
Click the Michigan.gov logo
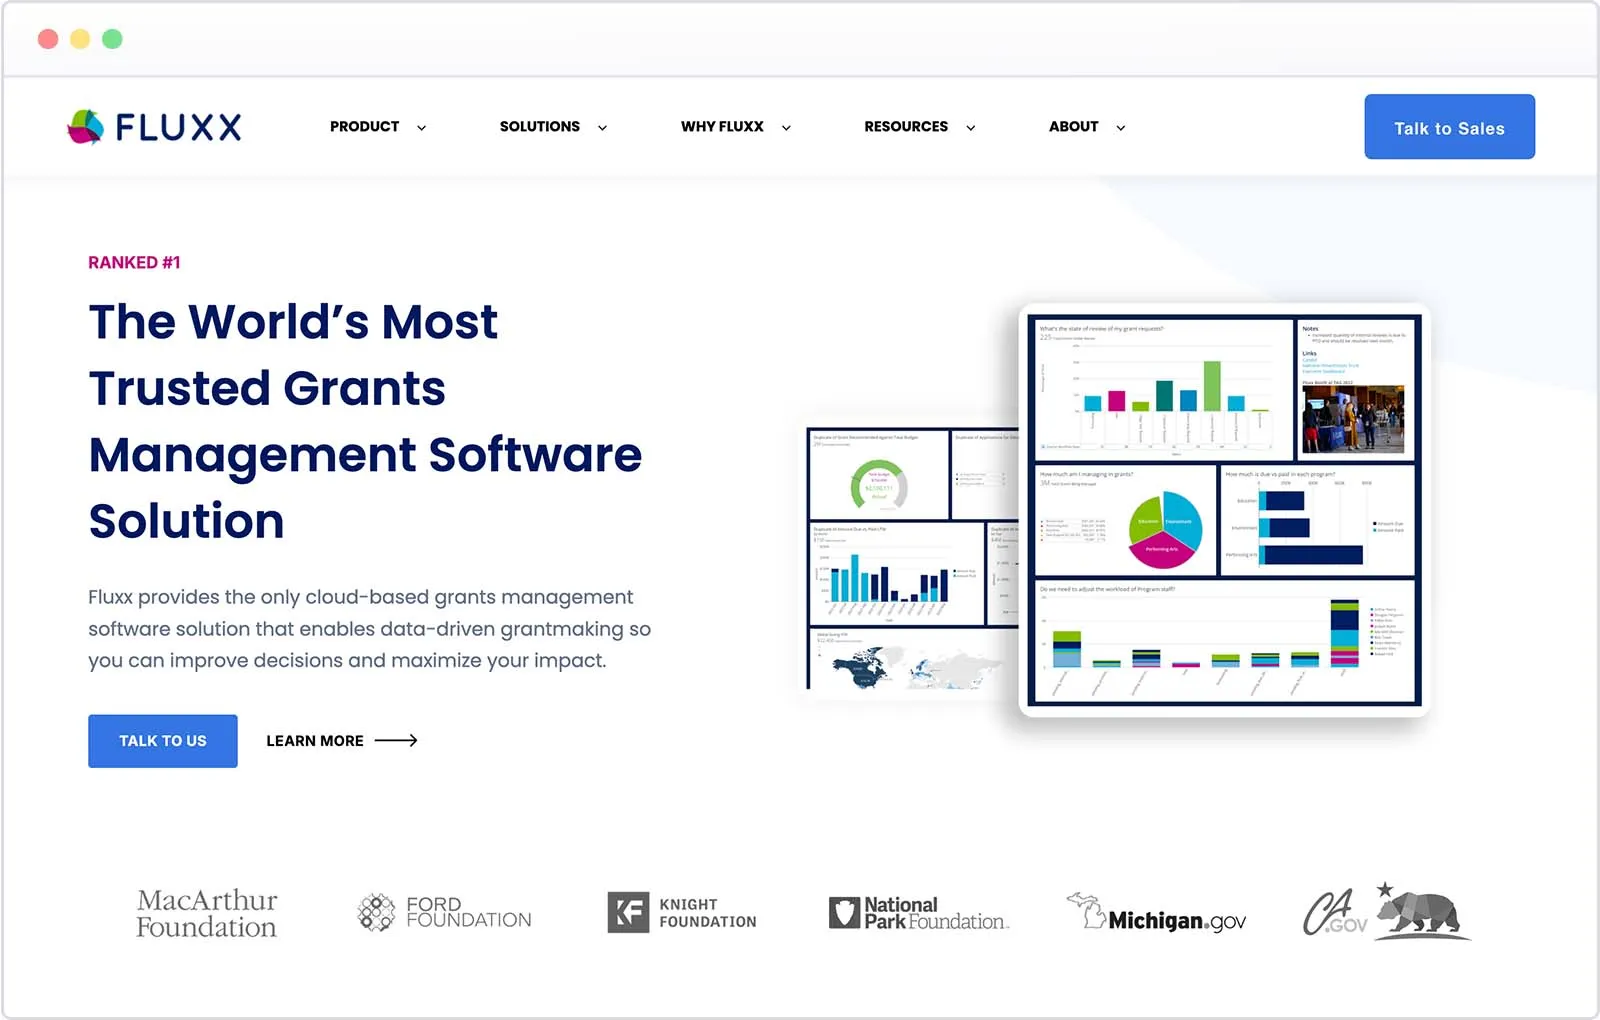coord(1155,912)
